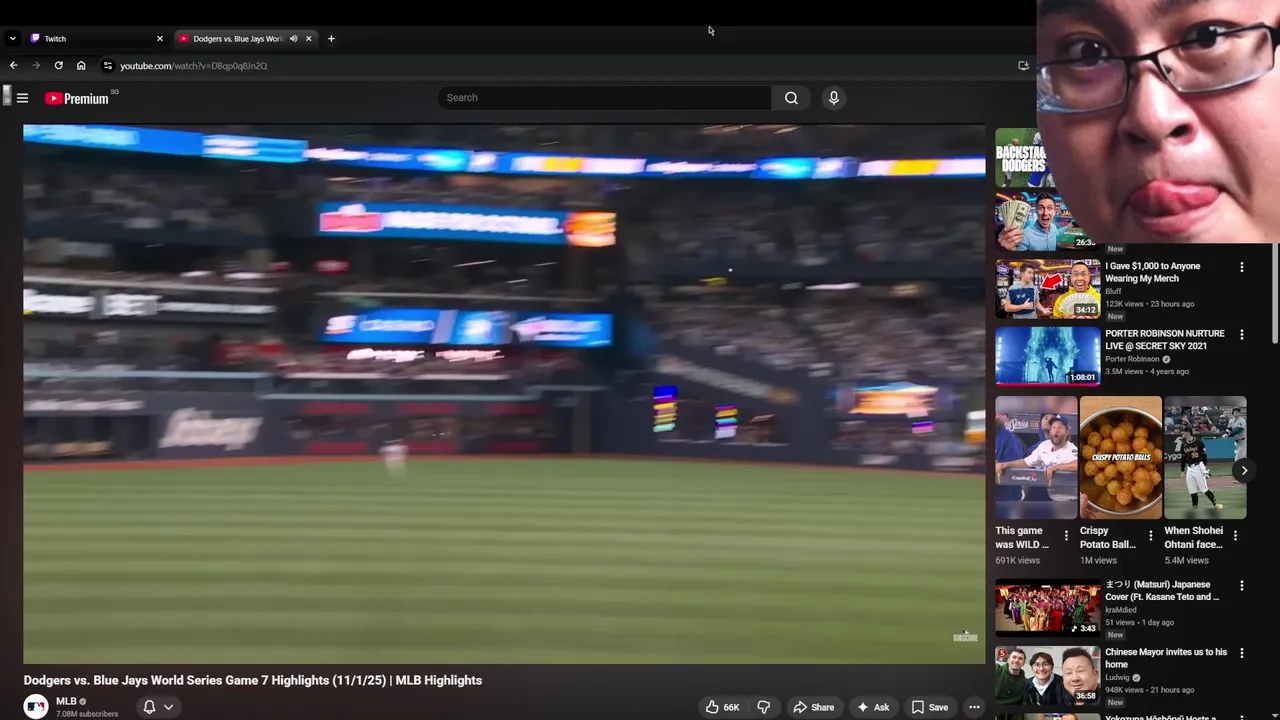The width and height of the screenshot is (1280, 720).
Task: Open more actions menu beside Save
Action: [974, 707]
